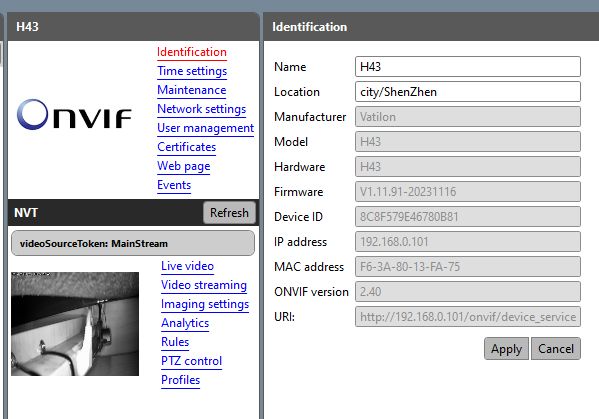The height and width of the screenshot is (419, 599).
Task: Open Certificates section
Action: 186,147
